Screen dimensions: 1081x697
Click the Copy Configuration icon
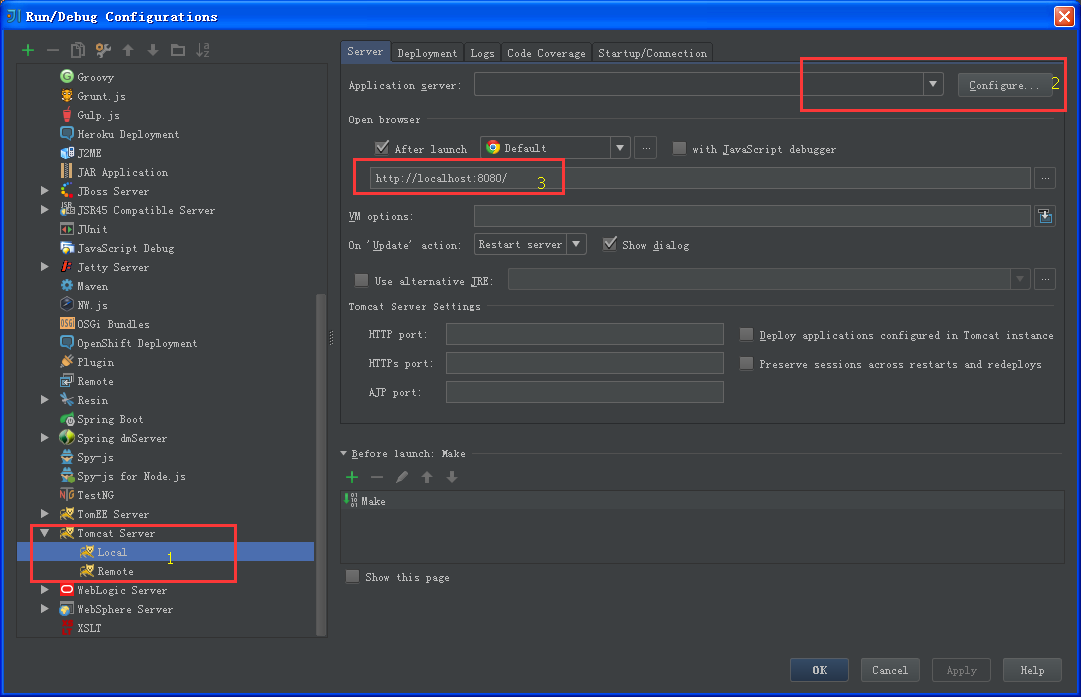[x=78, y=50]
